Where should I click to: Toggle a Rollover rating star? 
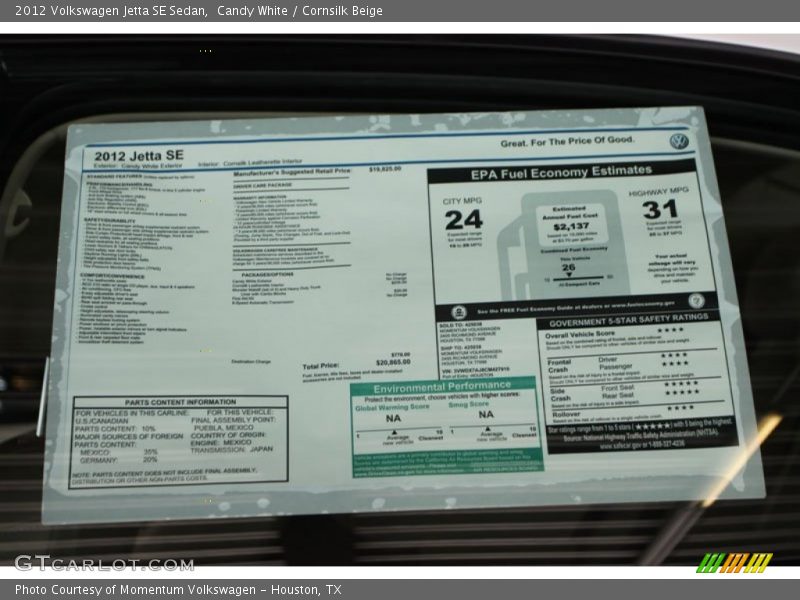tap(680, 407)
